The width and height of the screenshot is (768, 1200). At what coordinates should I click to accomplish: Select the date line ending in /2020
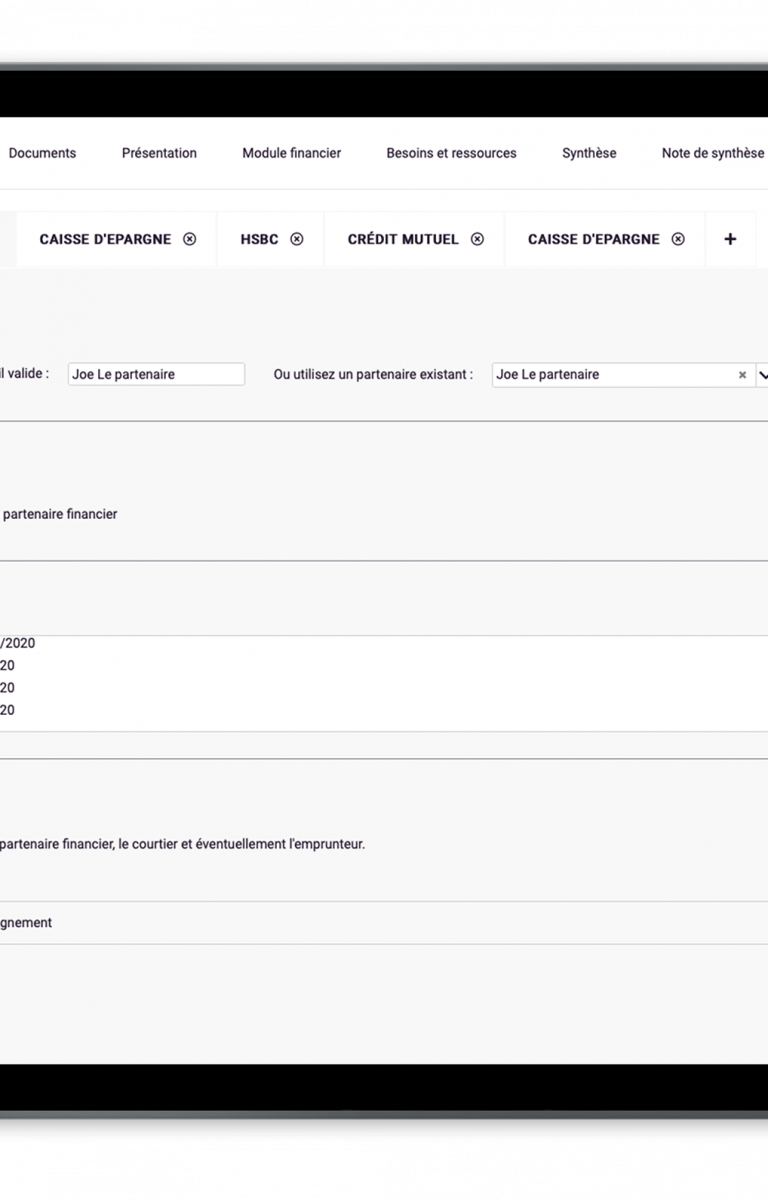coord(17,643)
